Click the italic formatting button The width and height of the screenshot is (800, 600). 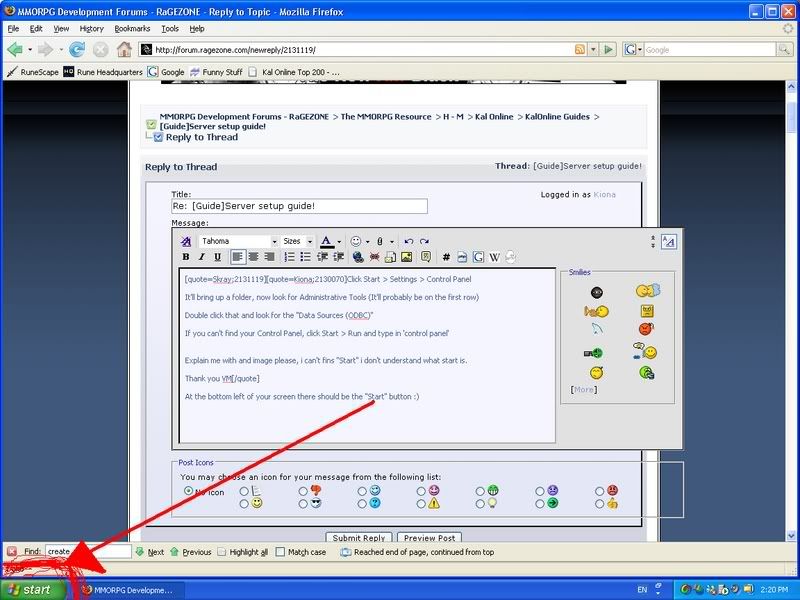202,257
